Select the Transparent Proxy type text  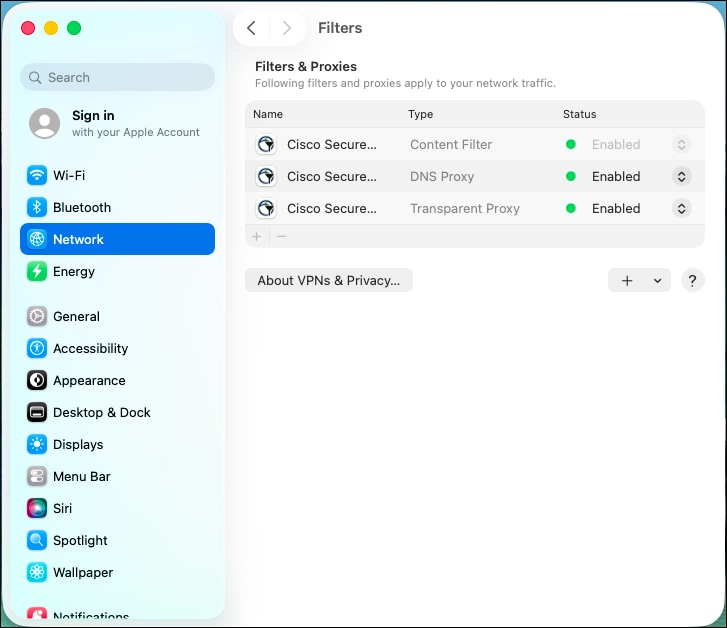coord(465,208)
